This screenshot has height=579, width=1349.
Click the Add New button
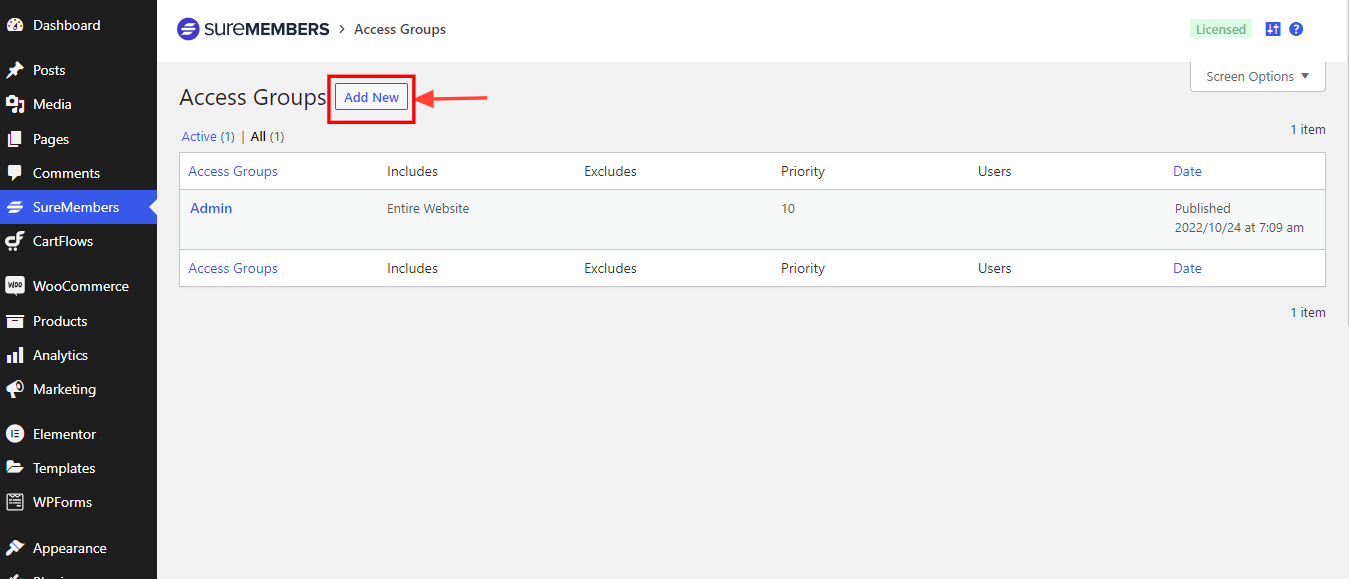371,97
